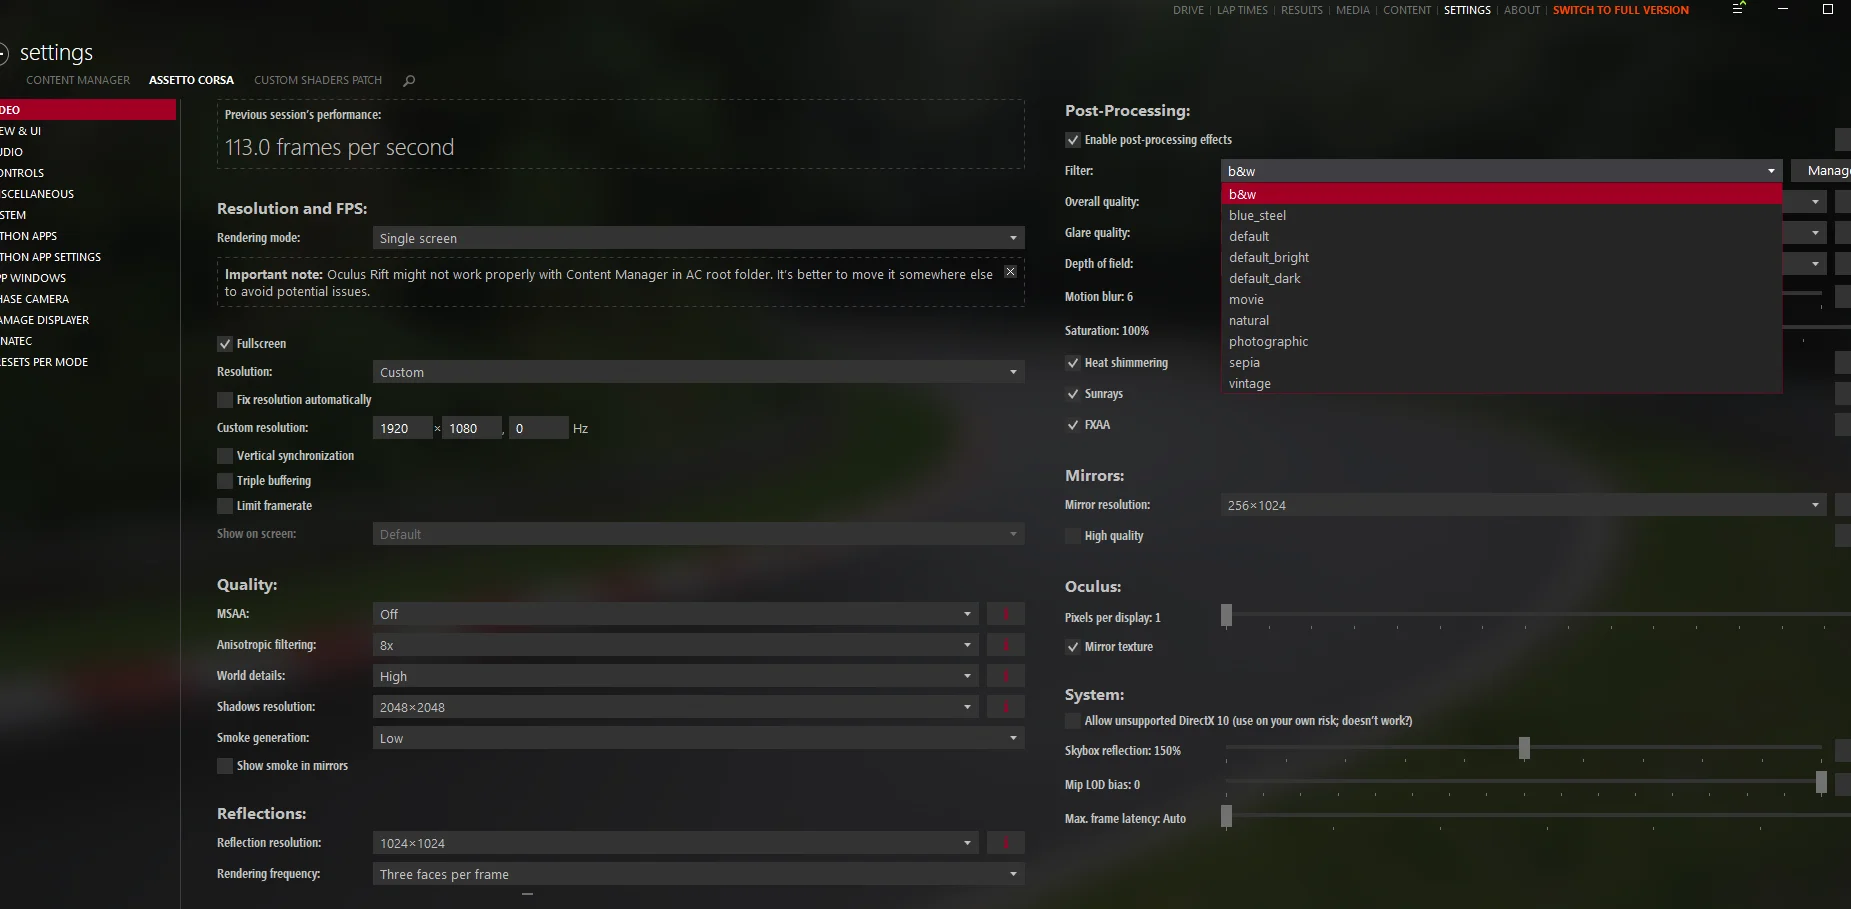Enable Vertical synchronization checkbox

coord(225,456)
